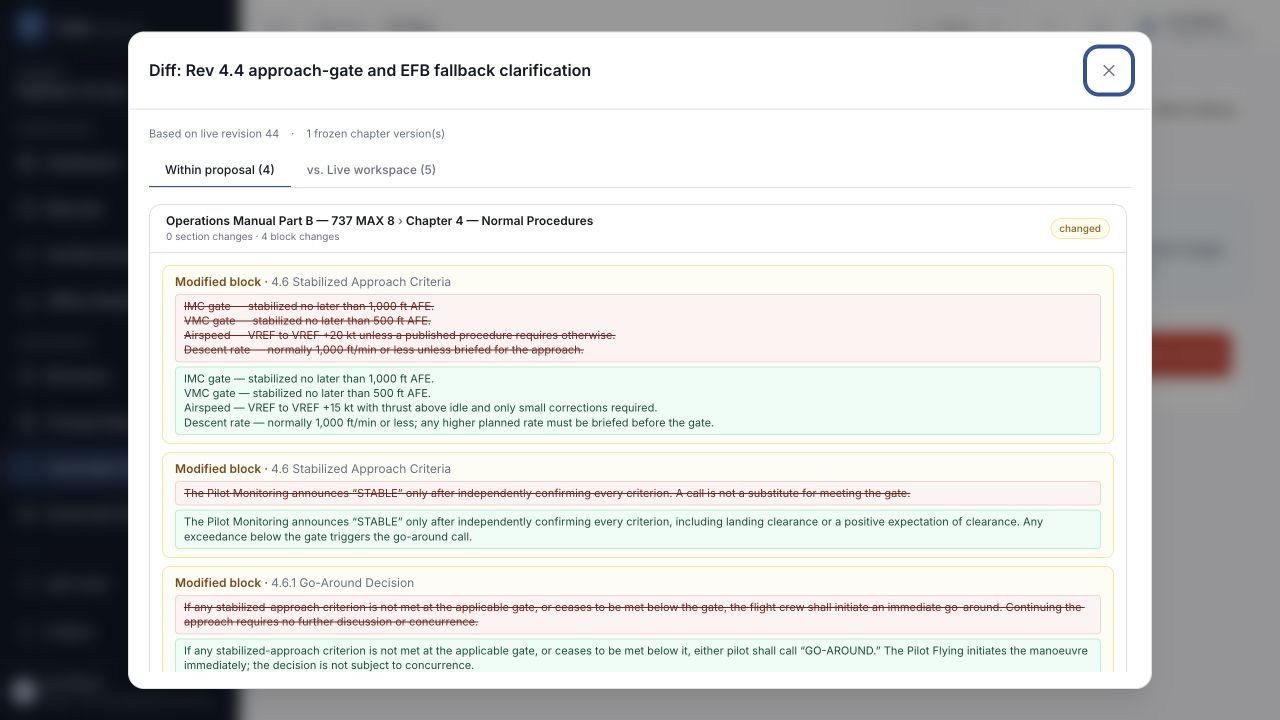Close the diff dialog with the X button
The image size is (1280, 720).
[x=1109, y=71]
